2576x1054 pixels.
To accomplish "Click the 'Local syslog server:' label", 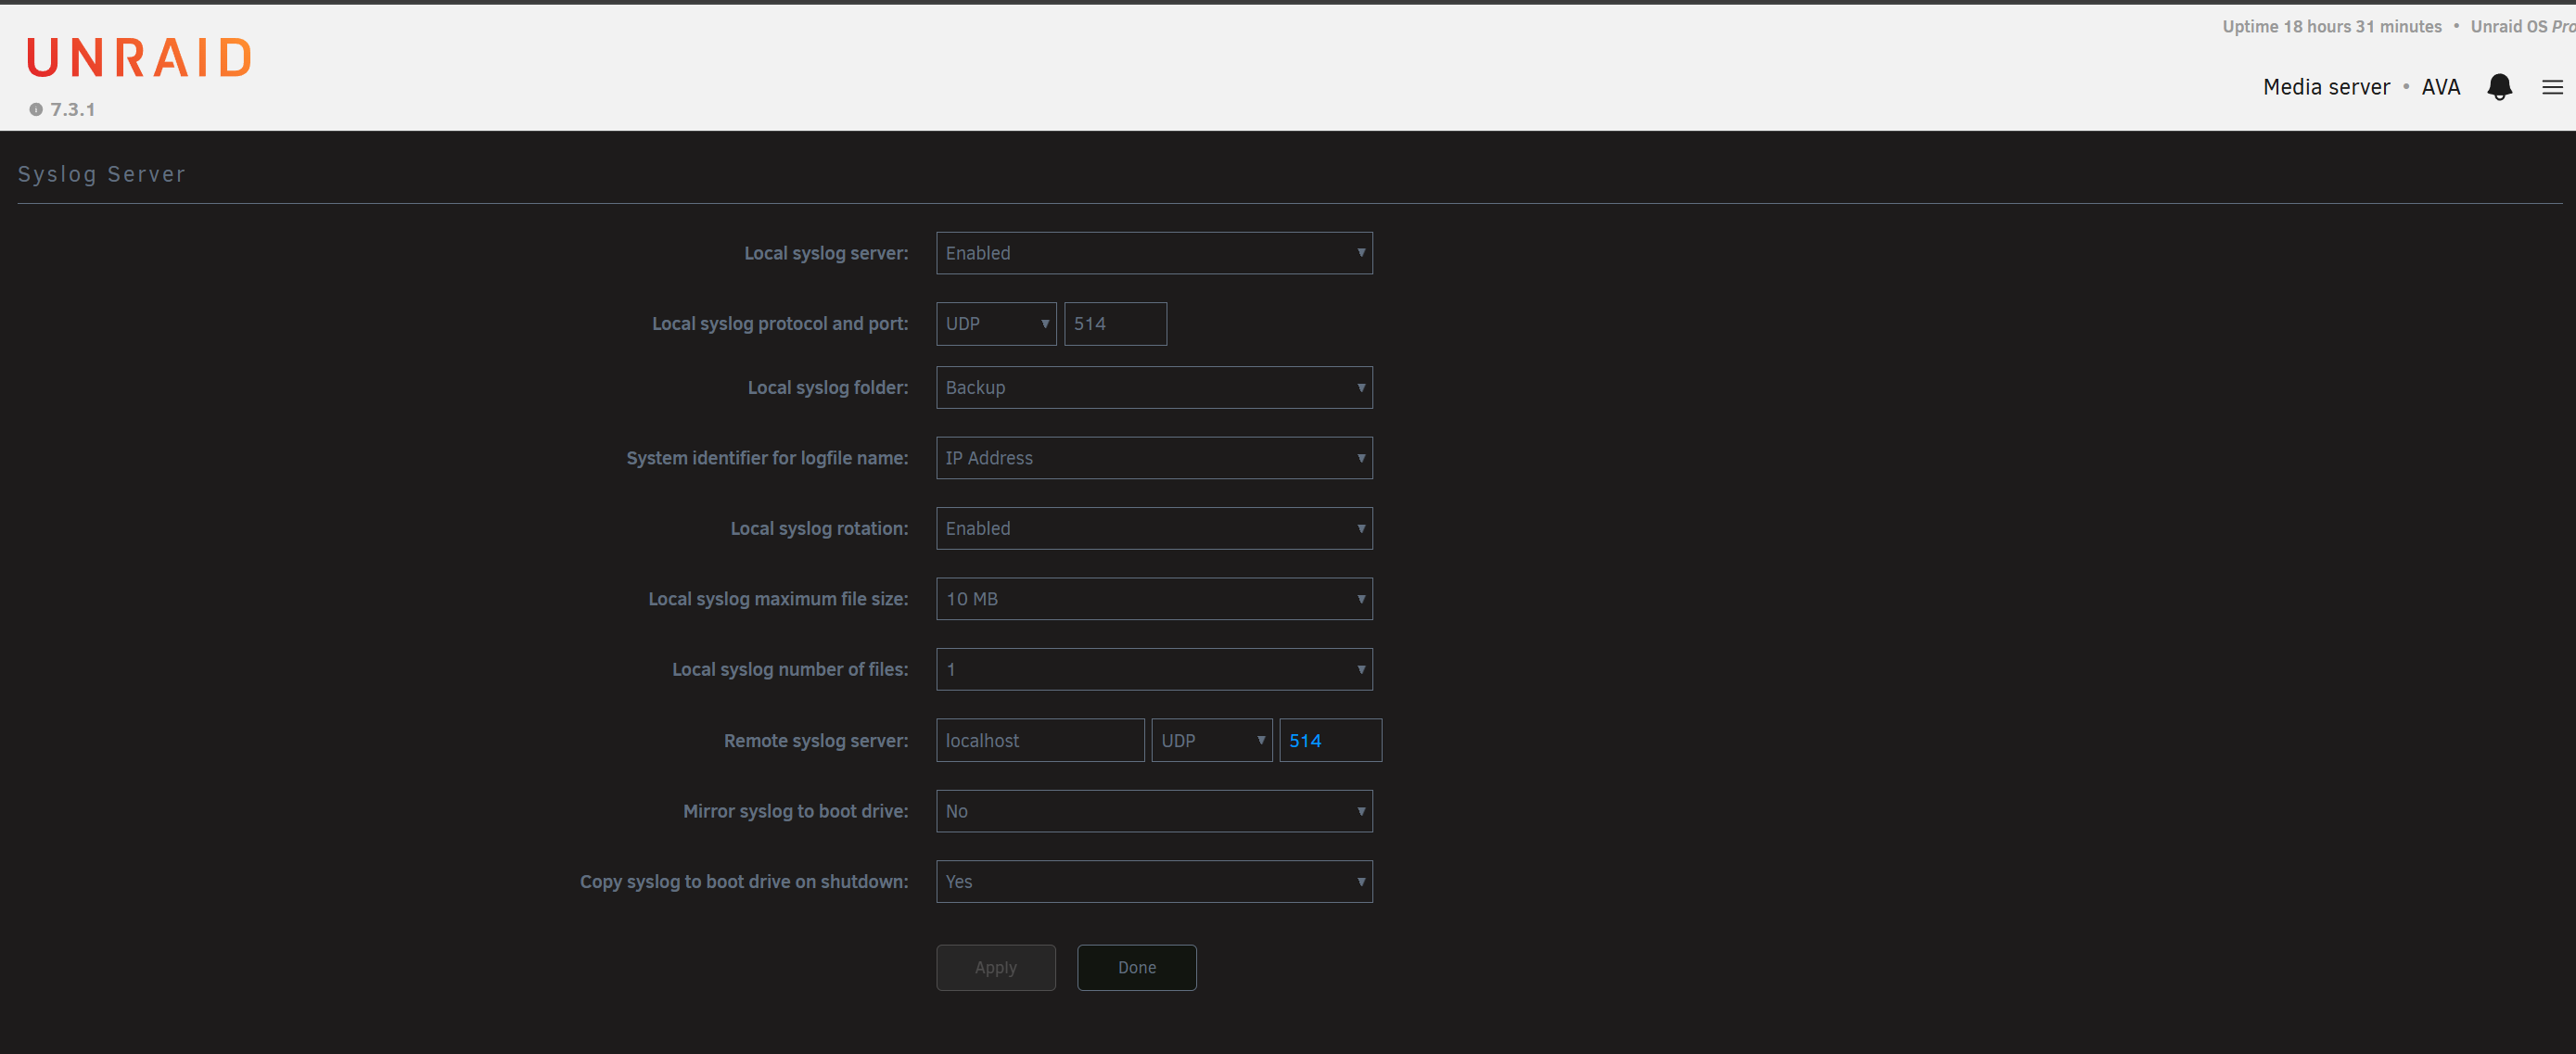I will pyautogui.click(x=826, y=253).
